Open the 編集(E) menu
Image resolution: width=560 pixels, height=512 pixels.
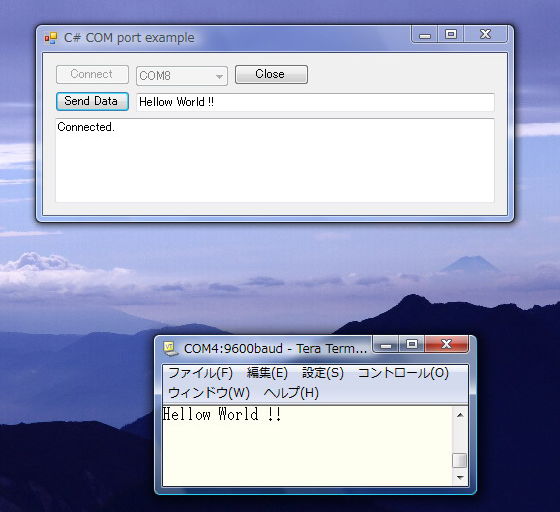click(x=267, y=373)
